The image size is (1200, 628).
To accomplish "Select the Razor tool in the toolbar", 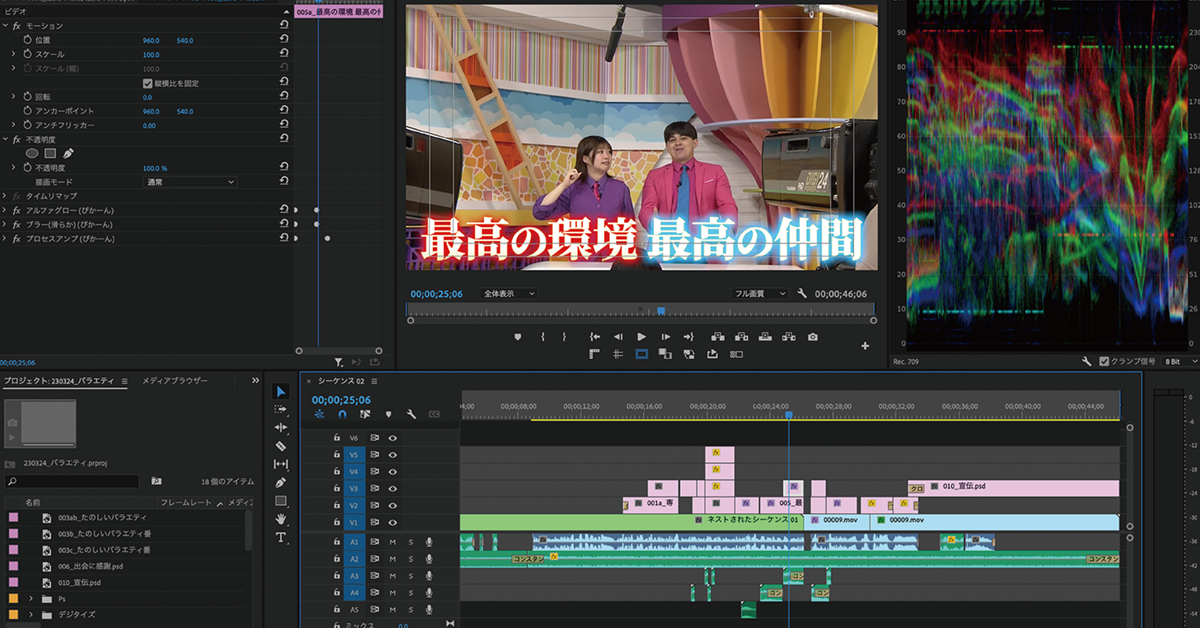I will tap(281, 446).
